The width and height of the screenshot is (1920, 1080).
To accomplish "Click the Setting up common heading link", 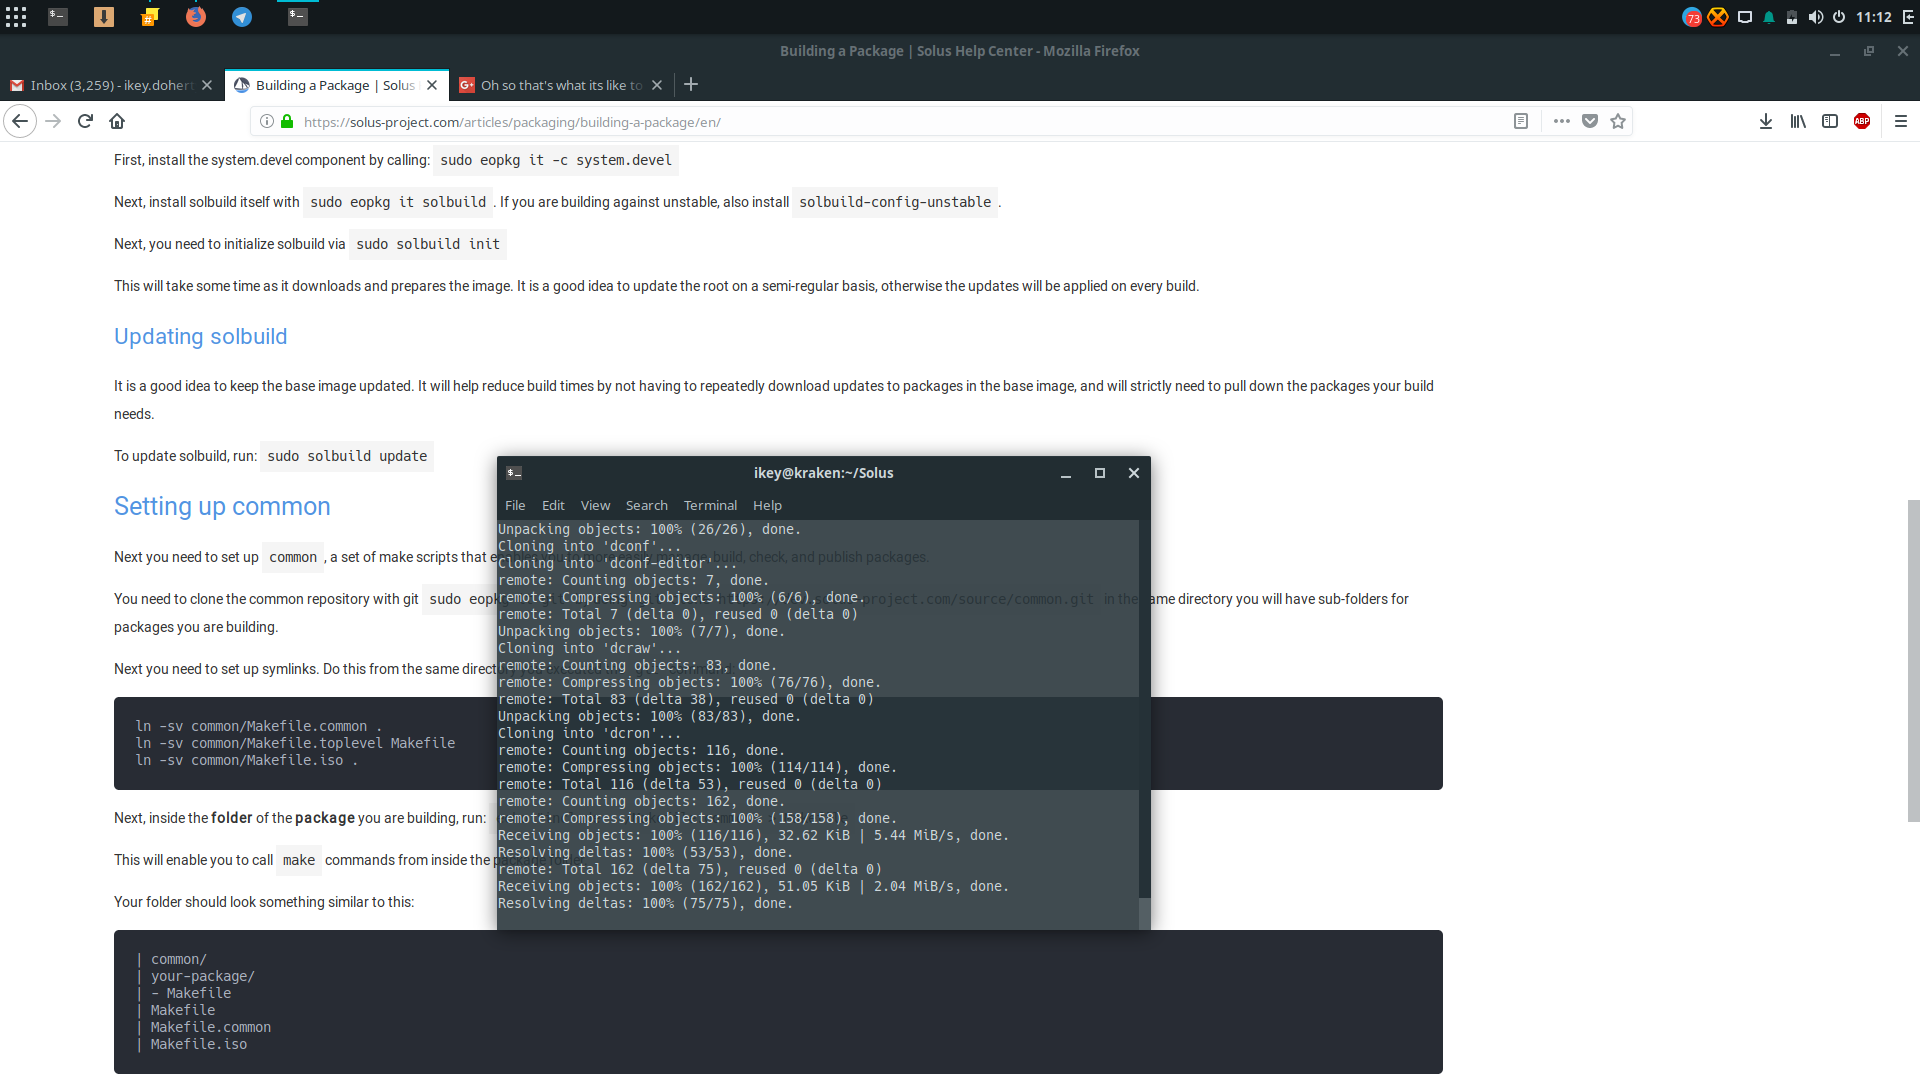I will pyautogui.click(x=222, y=506).
